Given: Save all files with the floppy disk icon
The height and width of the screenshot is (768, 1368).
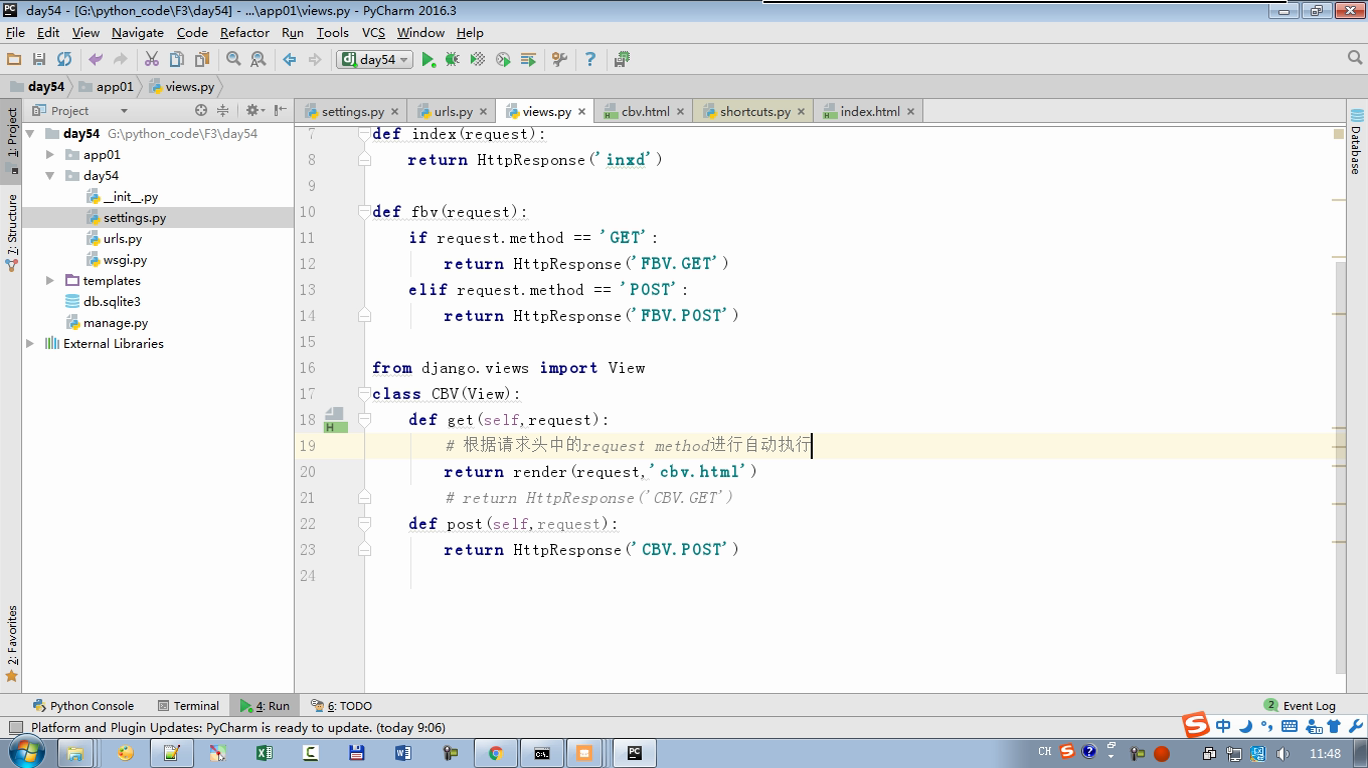Looking at the screenshot, I should (x=39, y=60).
